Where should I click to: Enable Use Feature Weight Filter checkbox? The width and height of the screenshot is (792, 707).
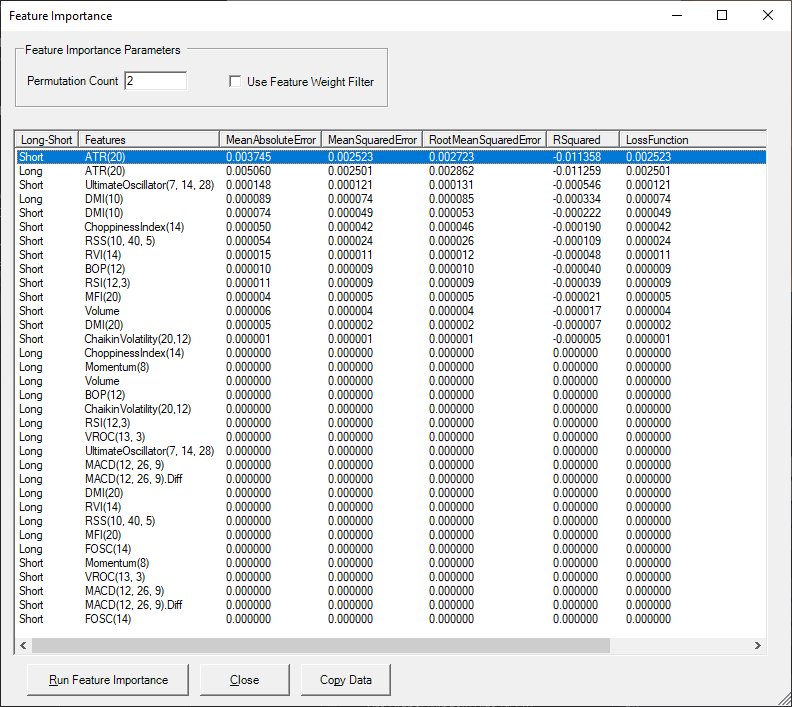click(235, 81)
